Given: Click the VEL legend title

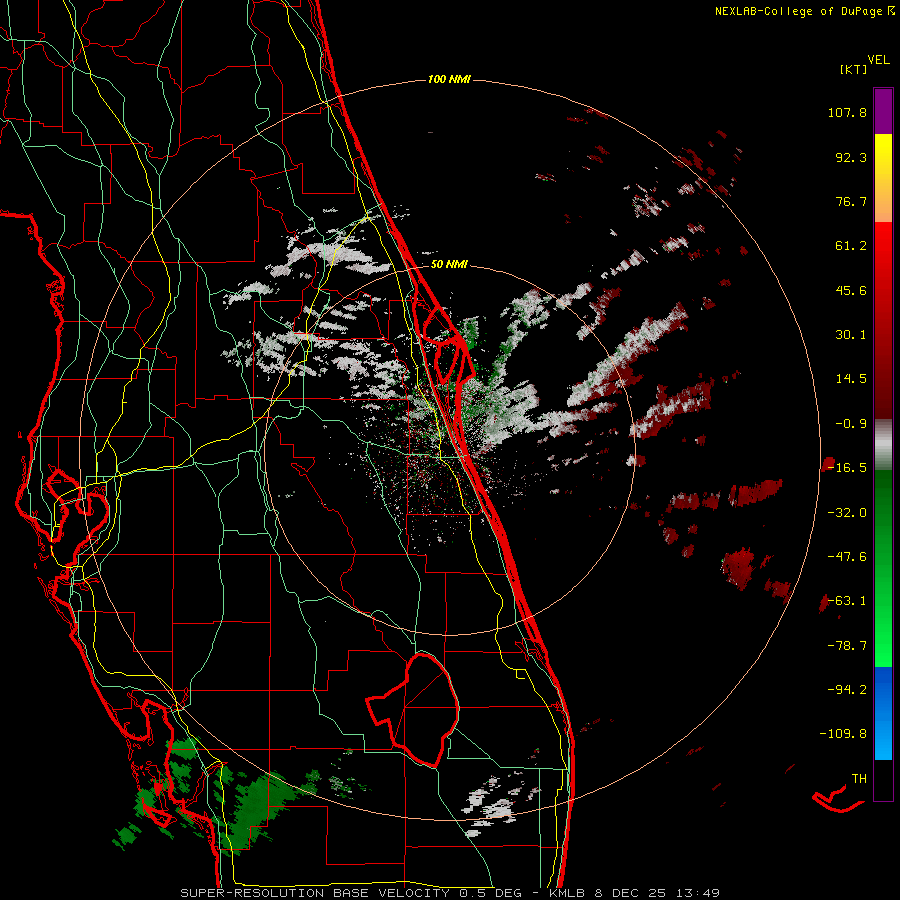Looking at the screenshot, I should tap(878, 60).
